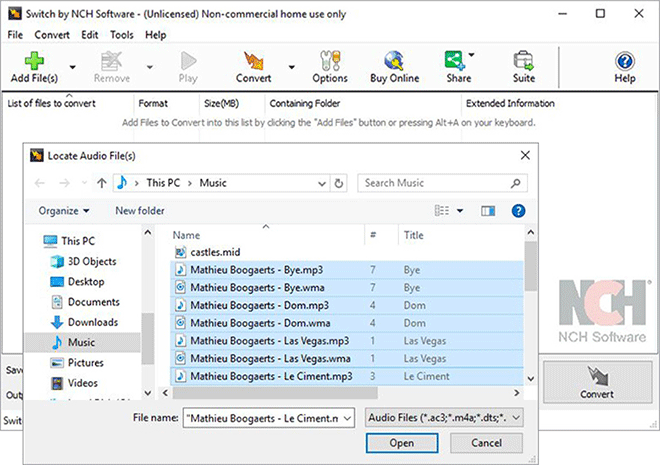This screenshot has height=465, width=660.
Task: Open the Remove dropdown arrow
Action: 149,67
